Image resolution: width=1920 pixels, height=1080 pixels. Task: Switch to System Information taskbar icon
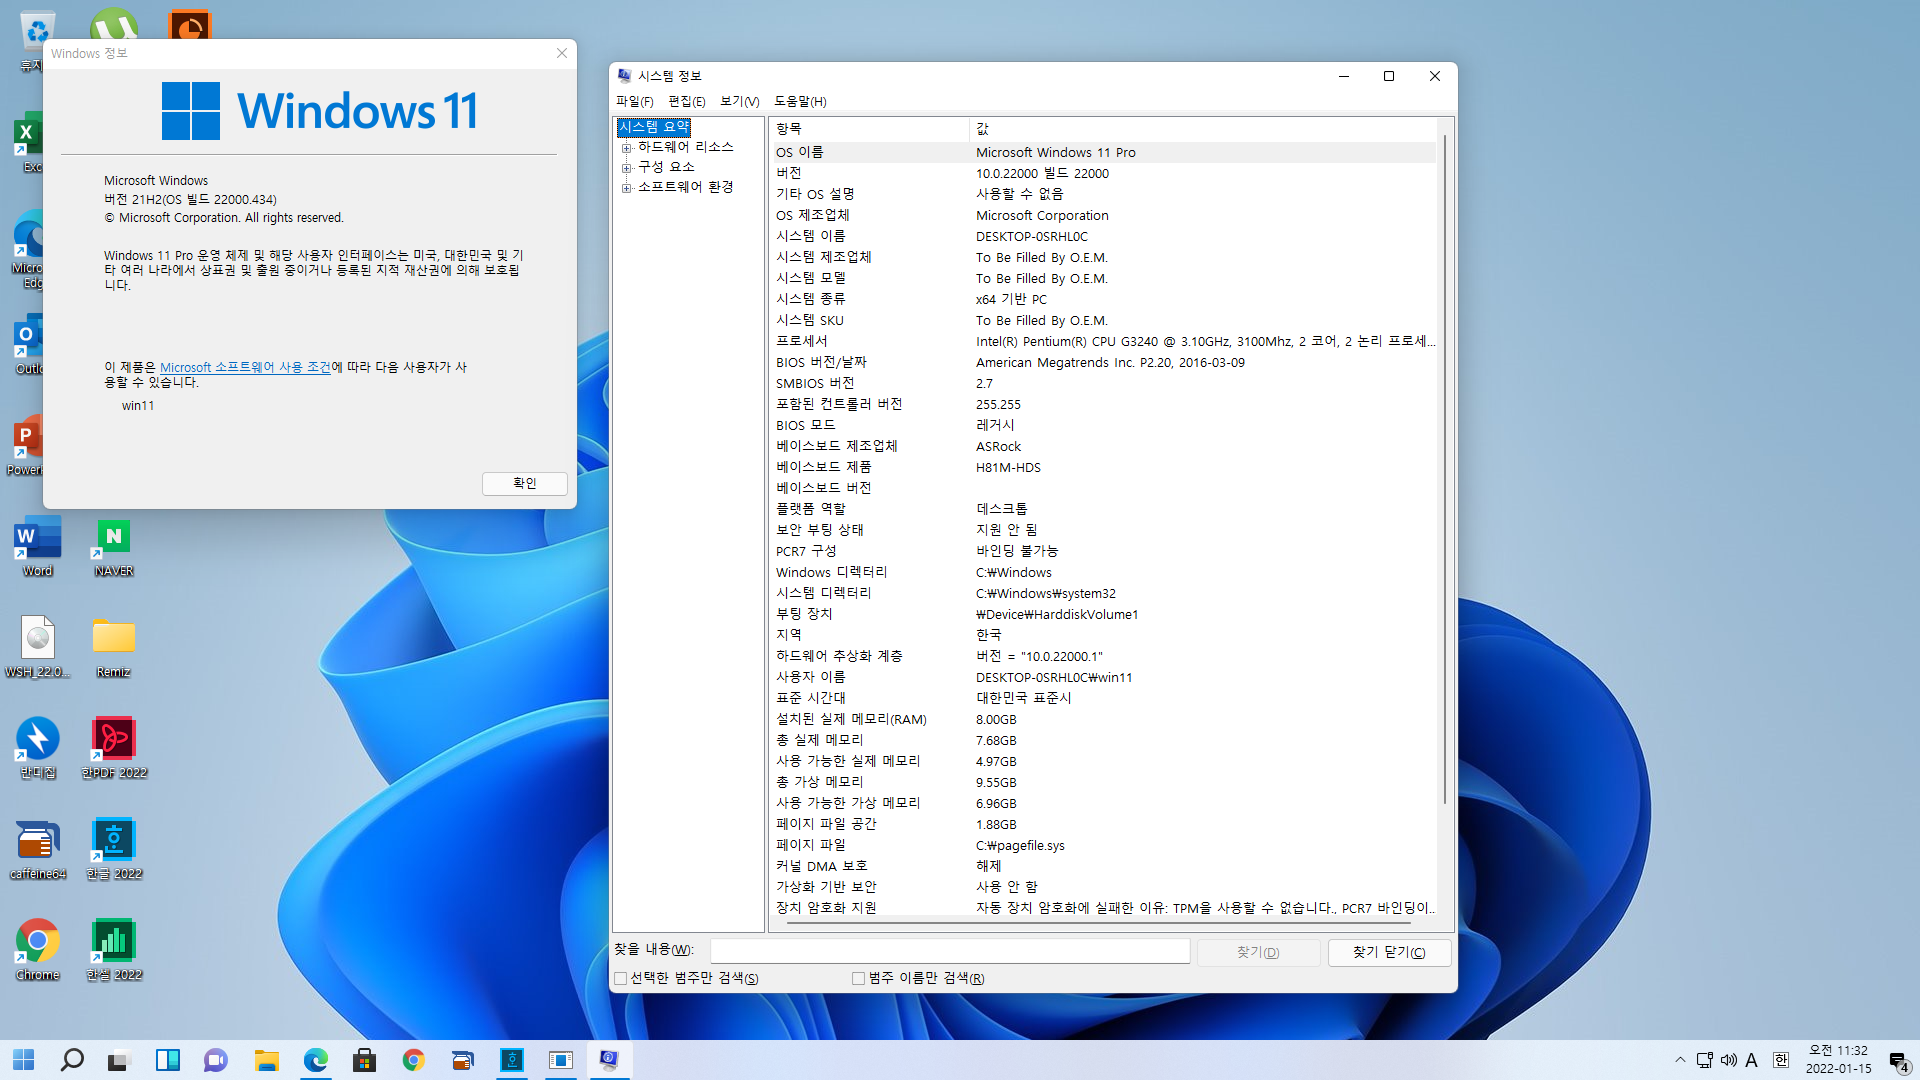[609, 1060]
